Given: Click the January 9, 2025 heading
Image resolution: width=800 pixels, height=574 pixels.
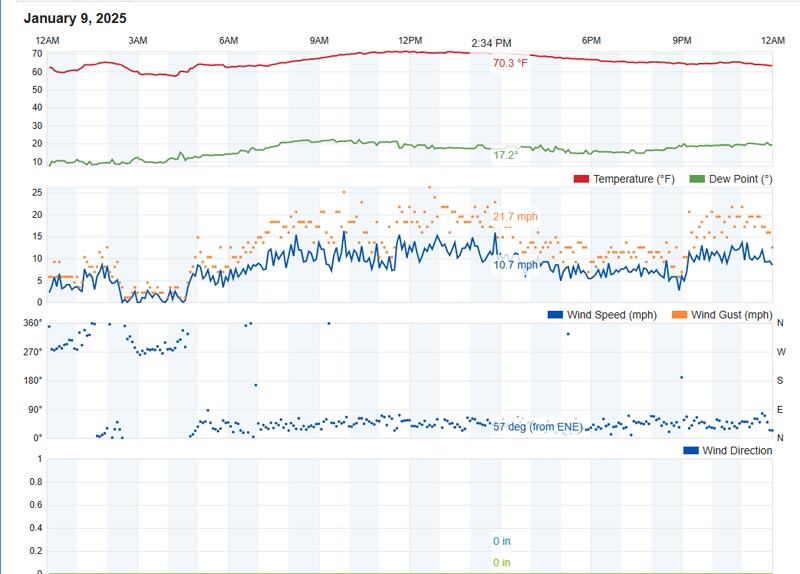Looking at the screenshot, I should (x=75, y=18).
